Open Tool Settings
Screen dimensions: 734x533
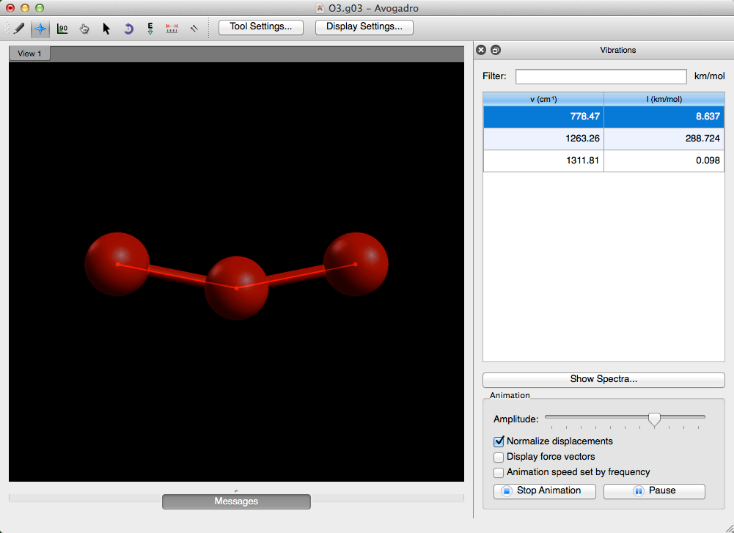(x=261, y=27)
